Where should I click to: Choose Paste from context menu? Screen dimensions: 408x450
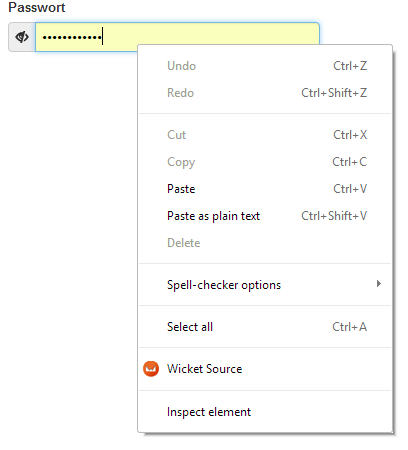[265, 189]
